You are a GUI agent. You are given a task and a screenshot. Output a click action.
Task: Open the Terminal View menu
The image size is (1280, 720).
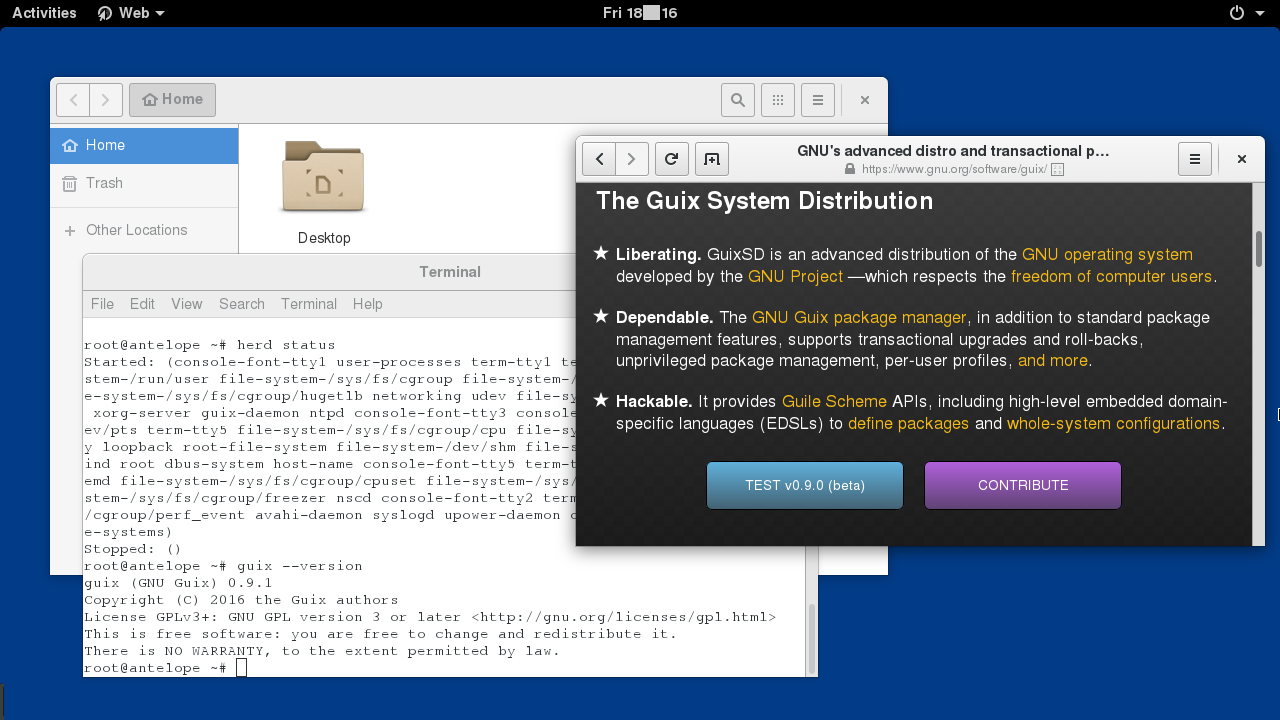pos(186,304)
